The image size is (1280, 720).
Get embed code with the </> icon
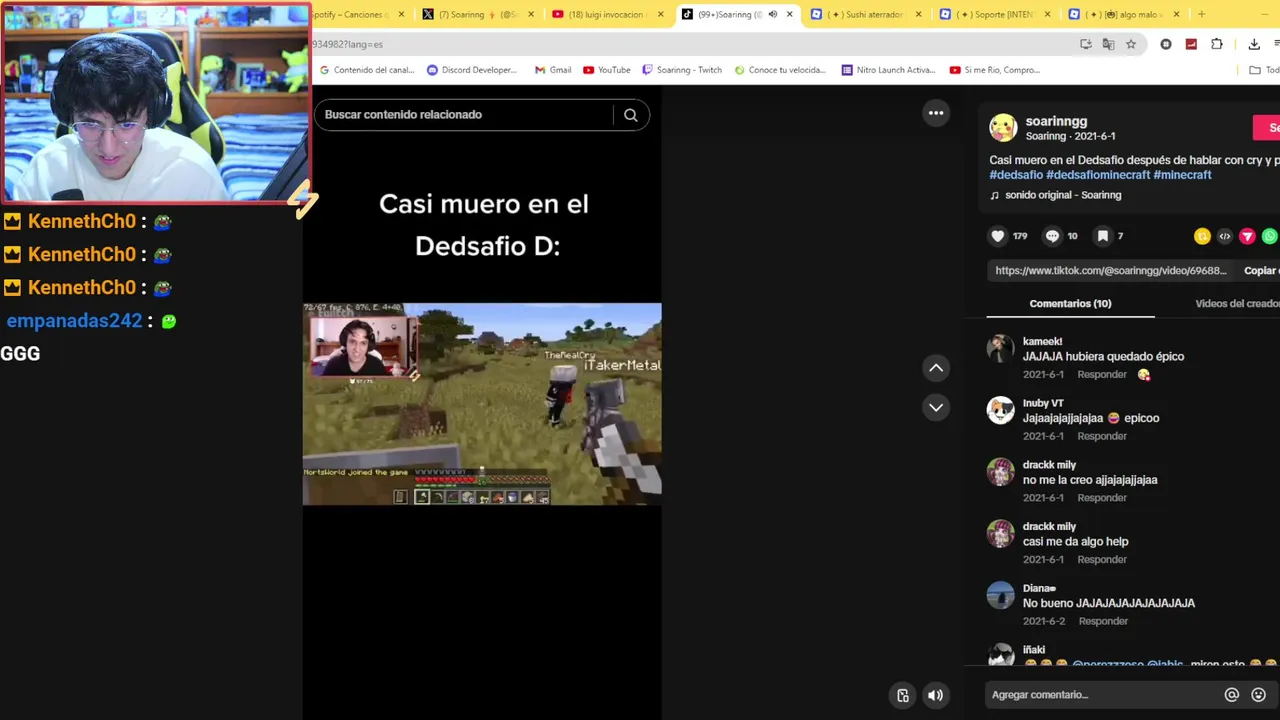click(1225, 236)
